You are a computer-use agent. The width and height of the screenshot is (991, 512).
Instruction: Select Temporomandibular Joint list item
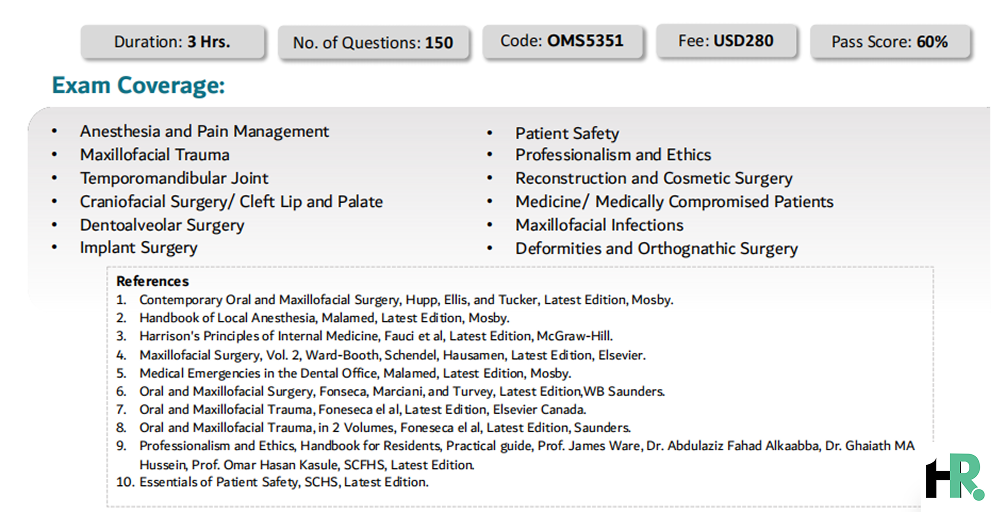coord(174,178)
